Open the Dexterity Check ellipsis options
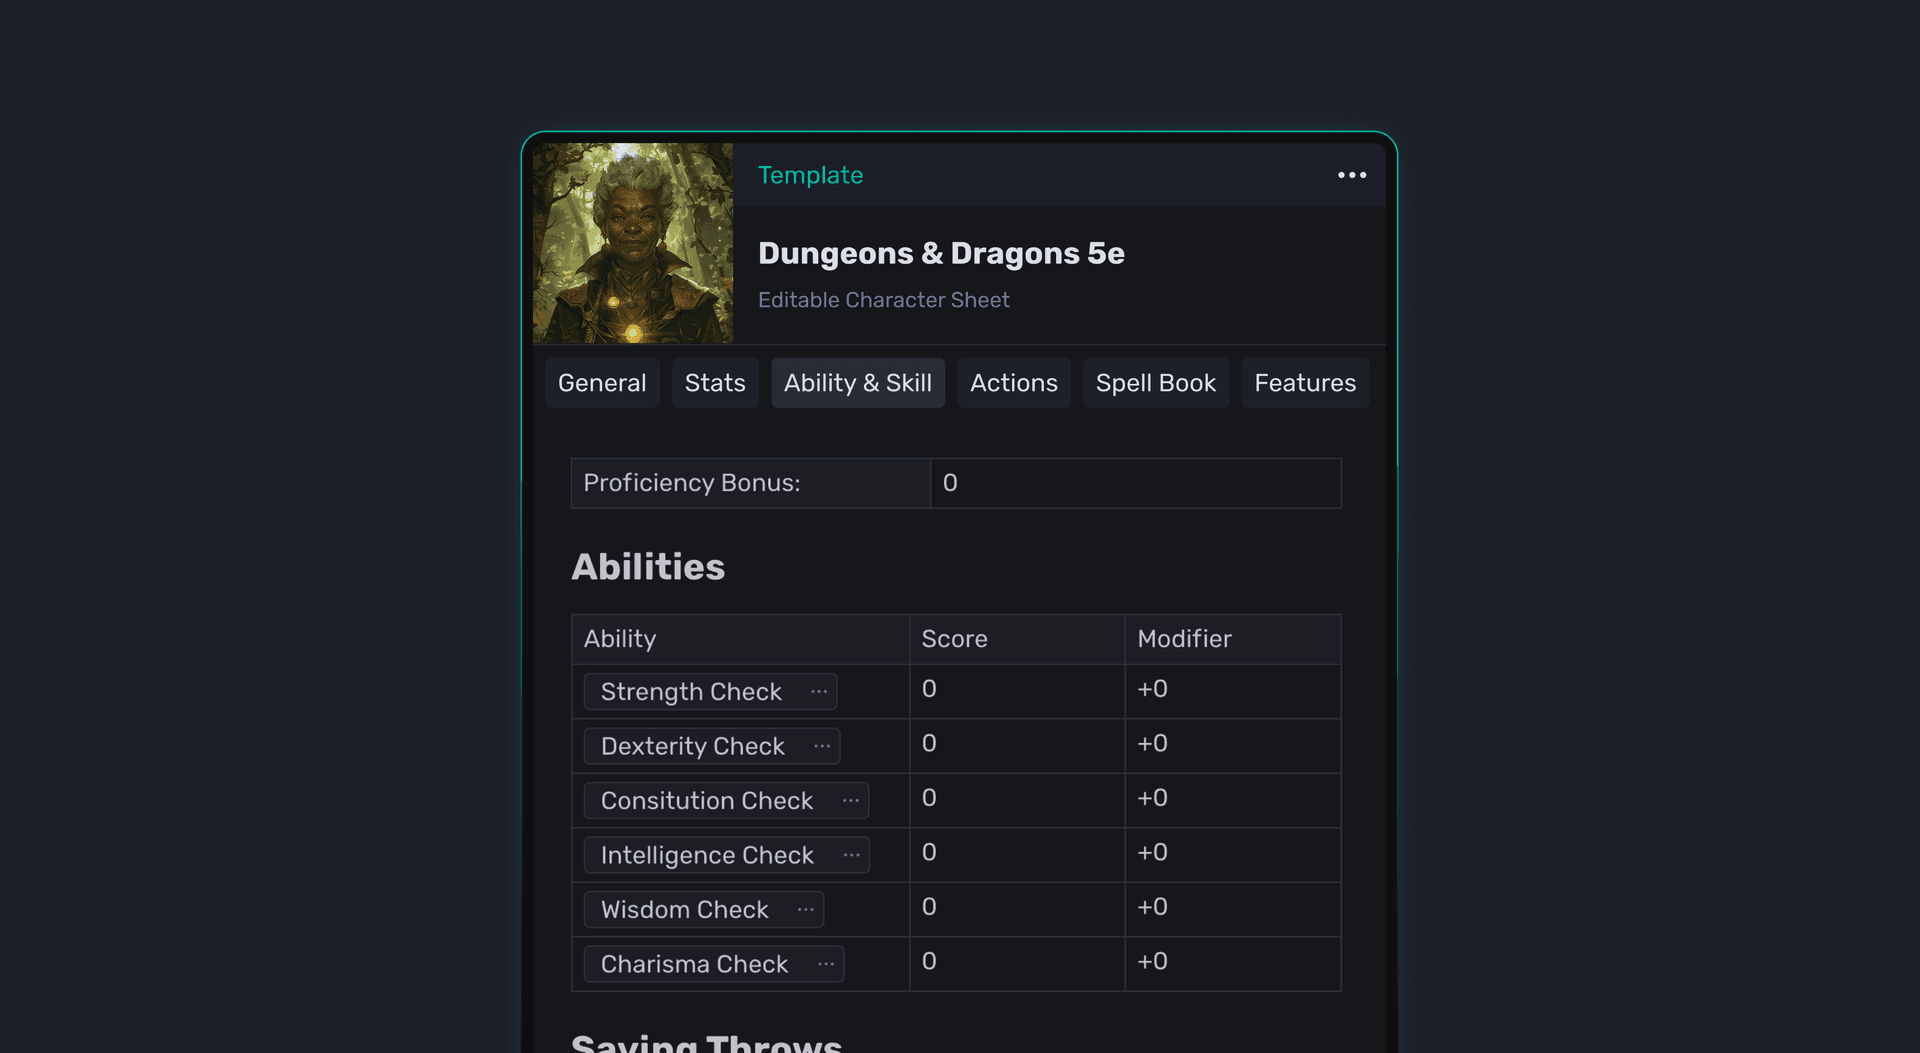The height and width of the screenshot is (1053, 1920). click(822, 746)
